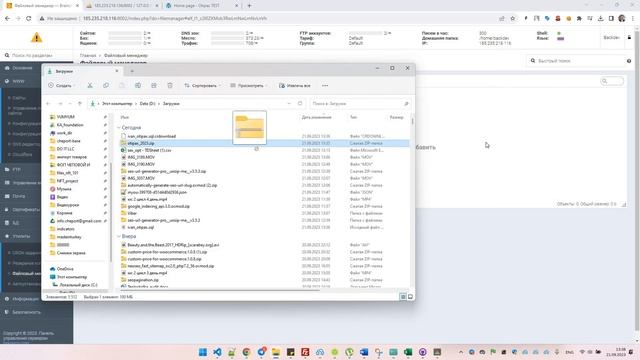Go back with Explorer's back arrow
Viewport: 640px width, 360px height.
(49, 104)
